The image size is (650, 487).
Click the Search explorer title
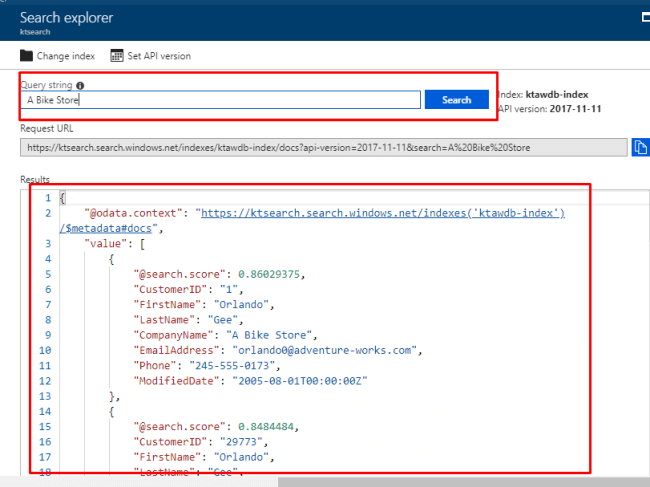click(66, 17)
